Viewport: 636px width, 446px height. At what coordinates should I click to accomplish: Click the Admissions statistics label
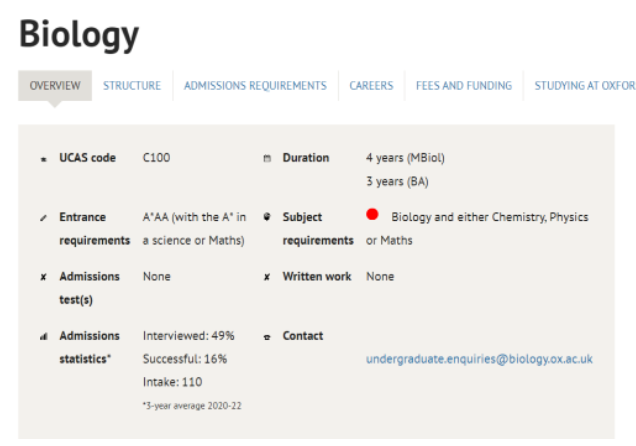(x=90, y=347)
